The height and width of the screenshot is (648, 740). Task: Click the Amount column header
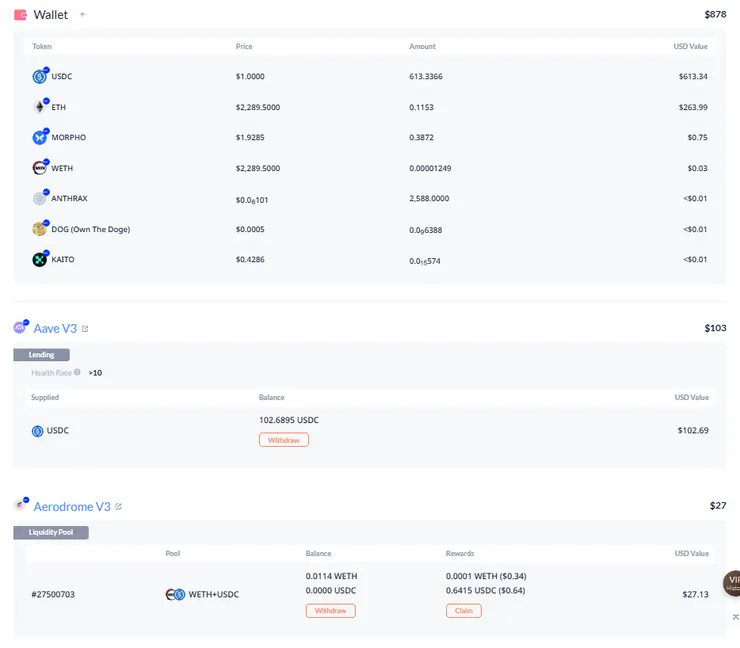pyautogui.click(x=422, y=46)
